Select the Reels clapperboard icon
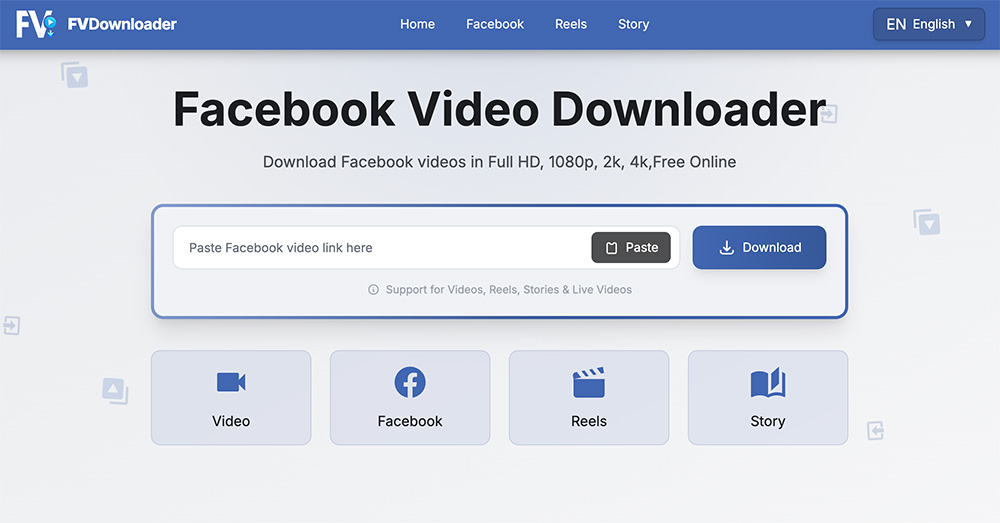1000x523 pixels. [589, 382]
